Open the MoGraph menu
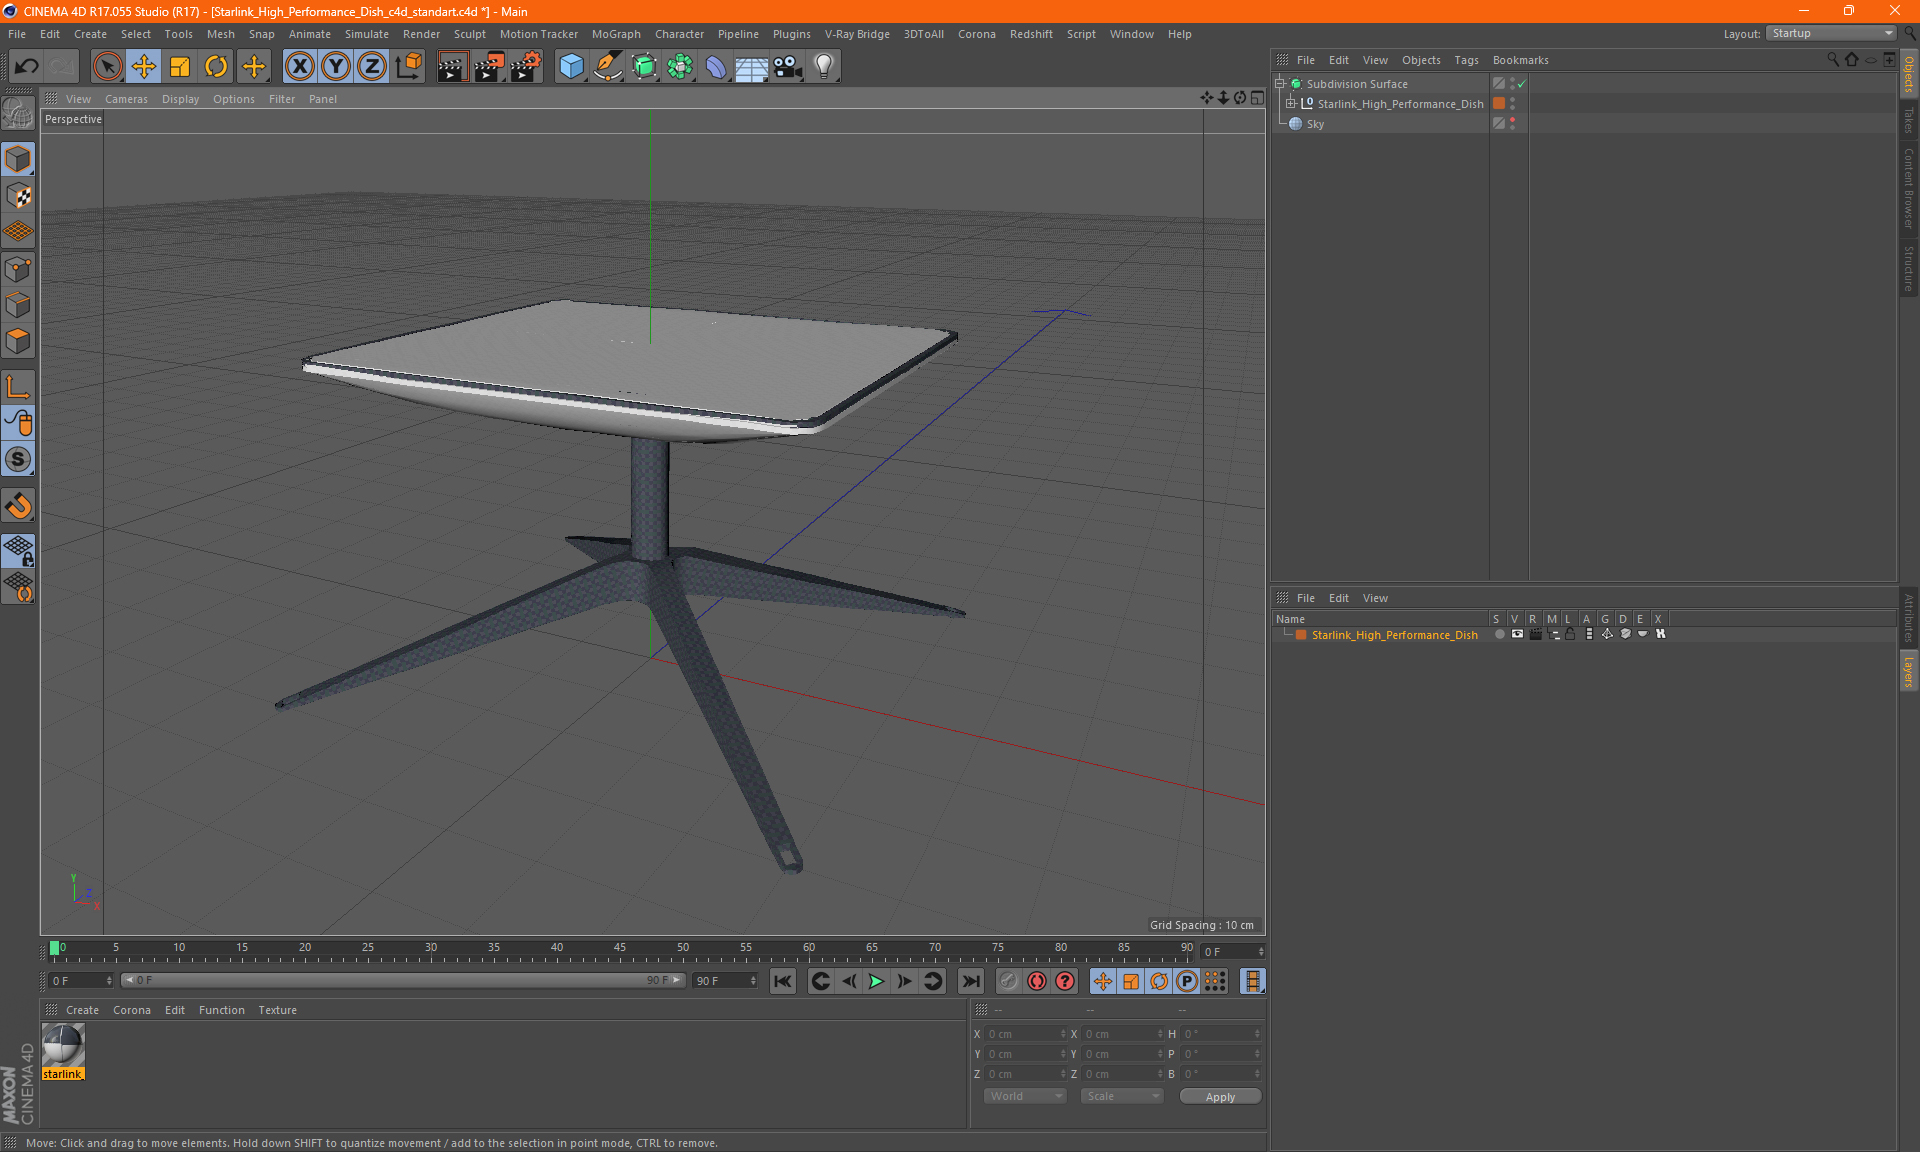Screen dimensions: 1920x1152 tap(615, 34)
